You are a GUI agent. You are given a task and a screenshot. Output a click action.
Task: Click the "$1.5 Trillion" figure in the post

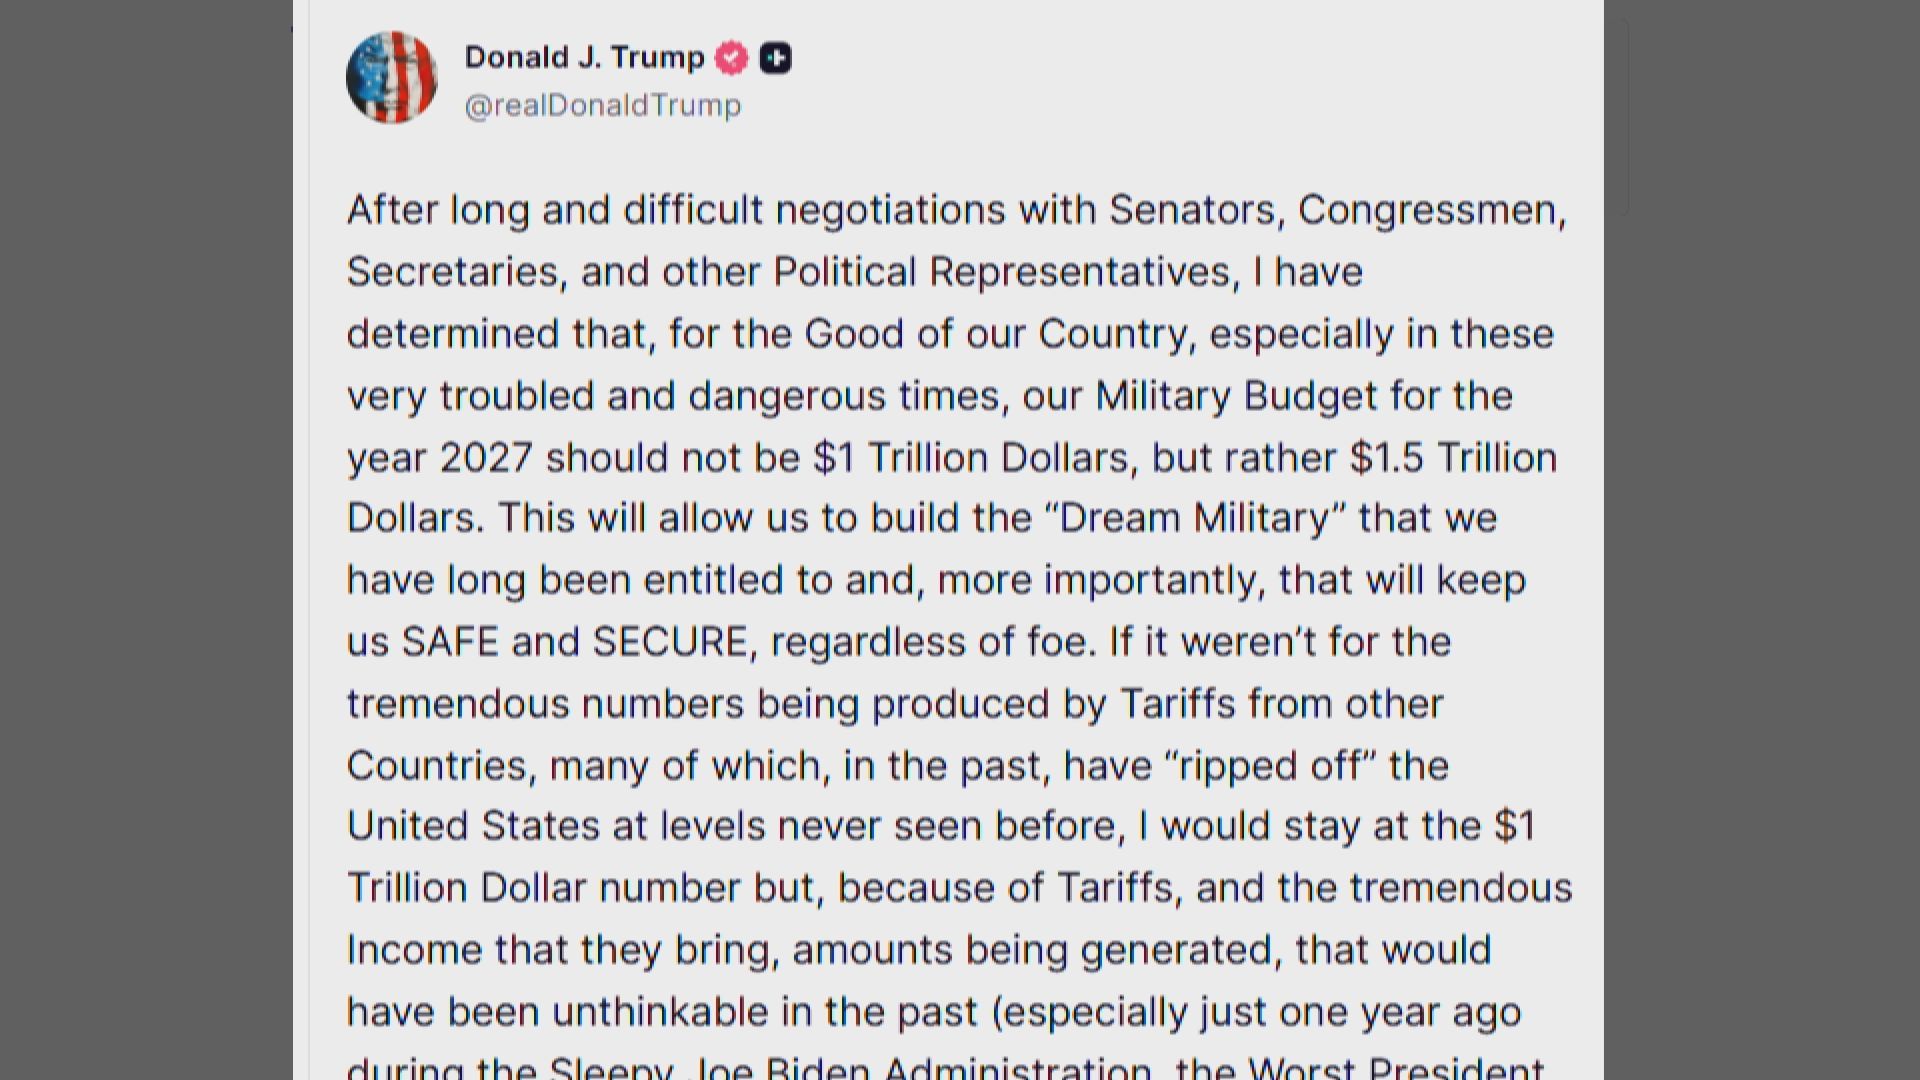(x=1453, y=458)
